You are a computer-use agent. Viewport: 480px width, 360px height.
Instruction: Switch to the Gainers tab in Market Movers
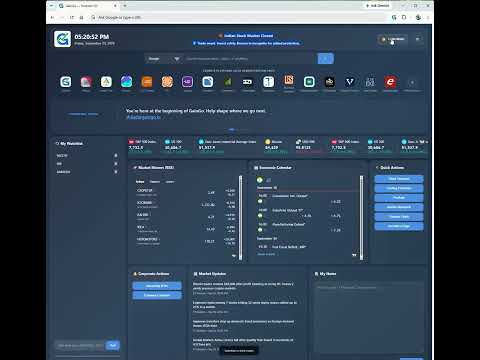(x=155, y=182)
